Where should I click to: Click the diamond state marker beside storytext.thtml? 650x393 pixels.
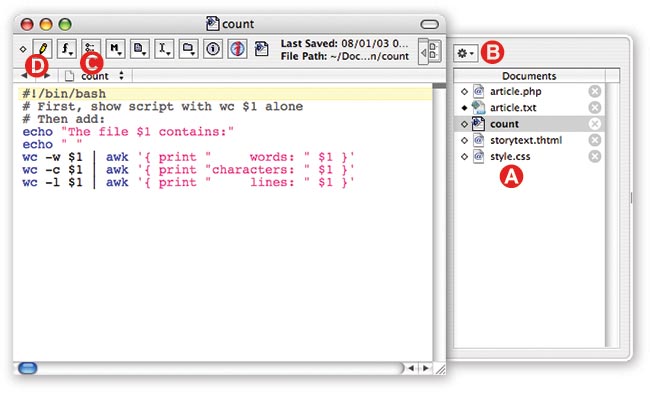tap(464, 140)
